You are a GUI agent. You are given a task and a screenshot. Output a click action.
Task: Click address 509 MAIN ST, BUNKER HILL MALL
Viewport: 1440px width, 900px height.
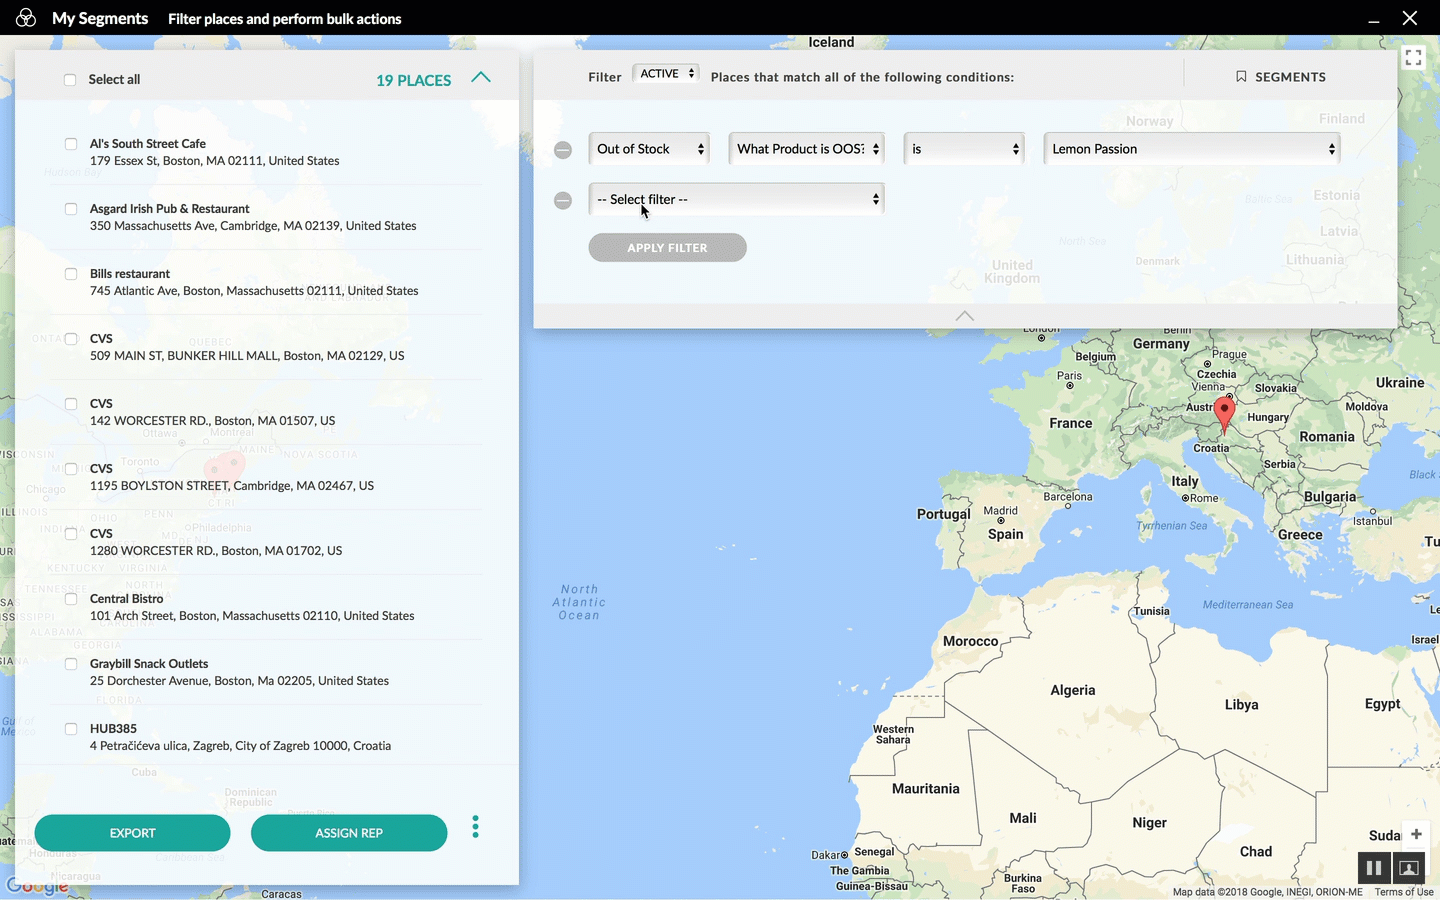click(247, 356)
